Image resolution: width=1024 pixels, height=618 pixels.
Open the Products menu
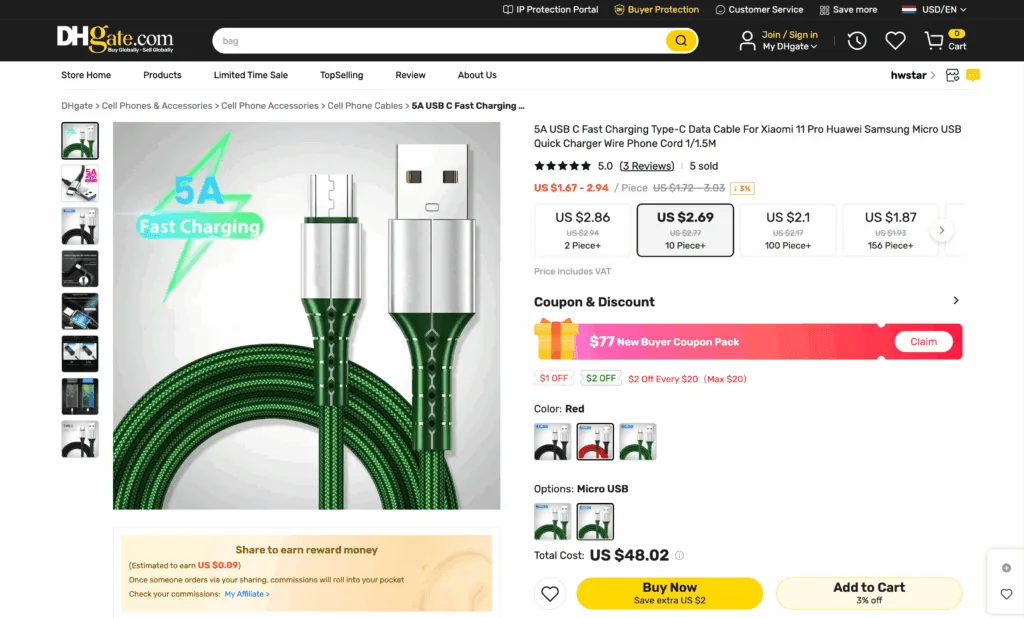coord(162,74)
